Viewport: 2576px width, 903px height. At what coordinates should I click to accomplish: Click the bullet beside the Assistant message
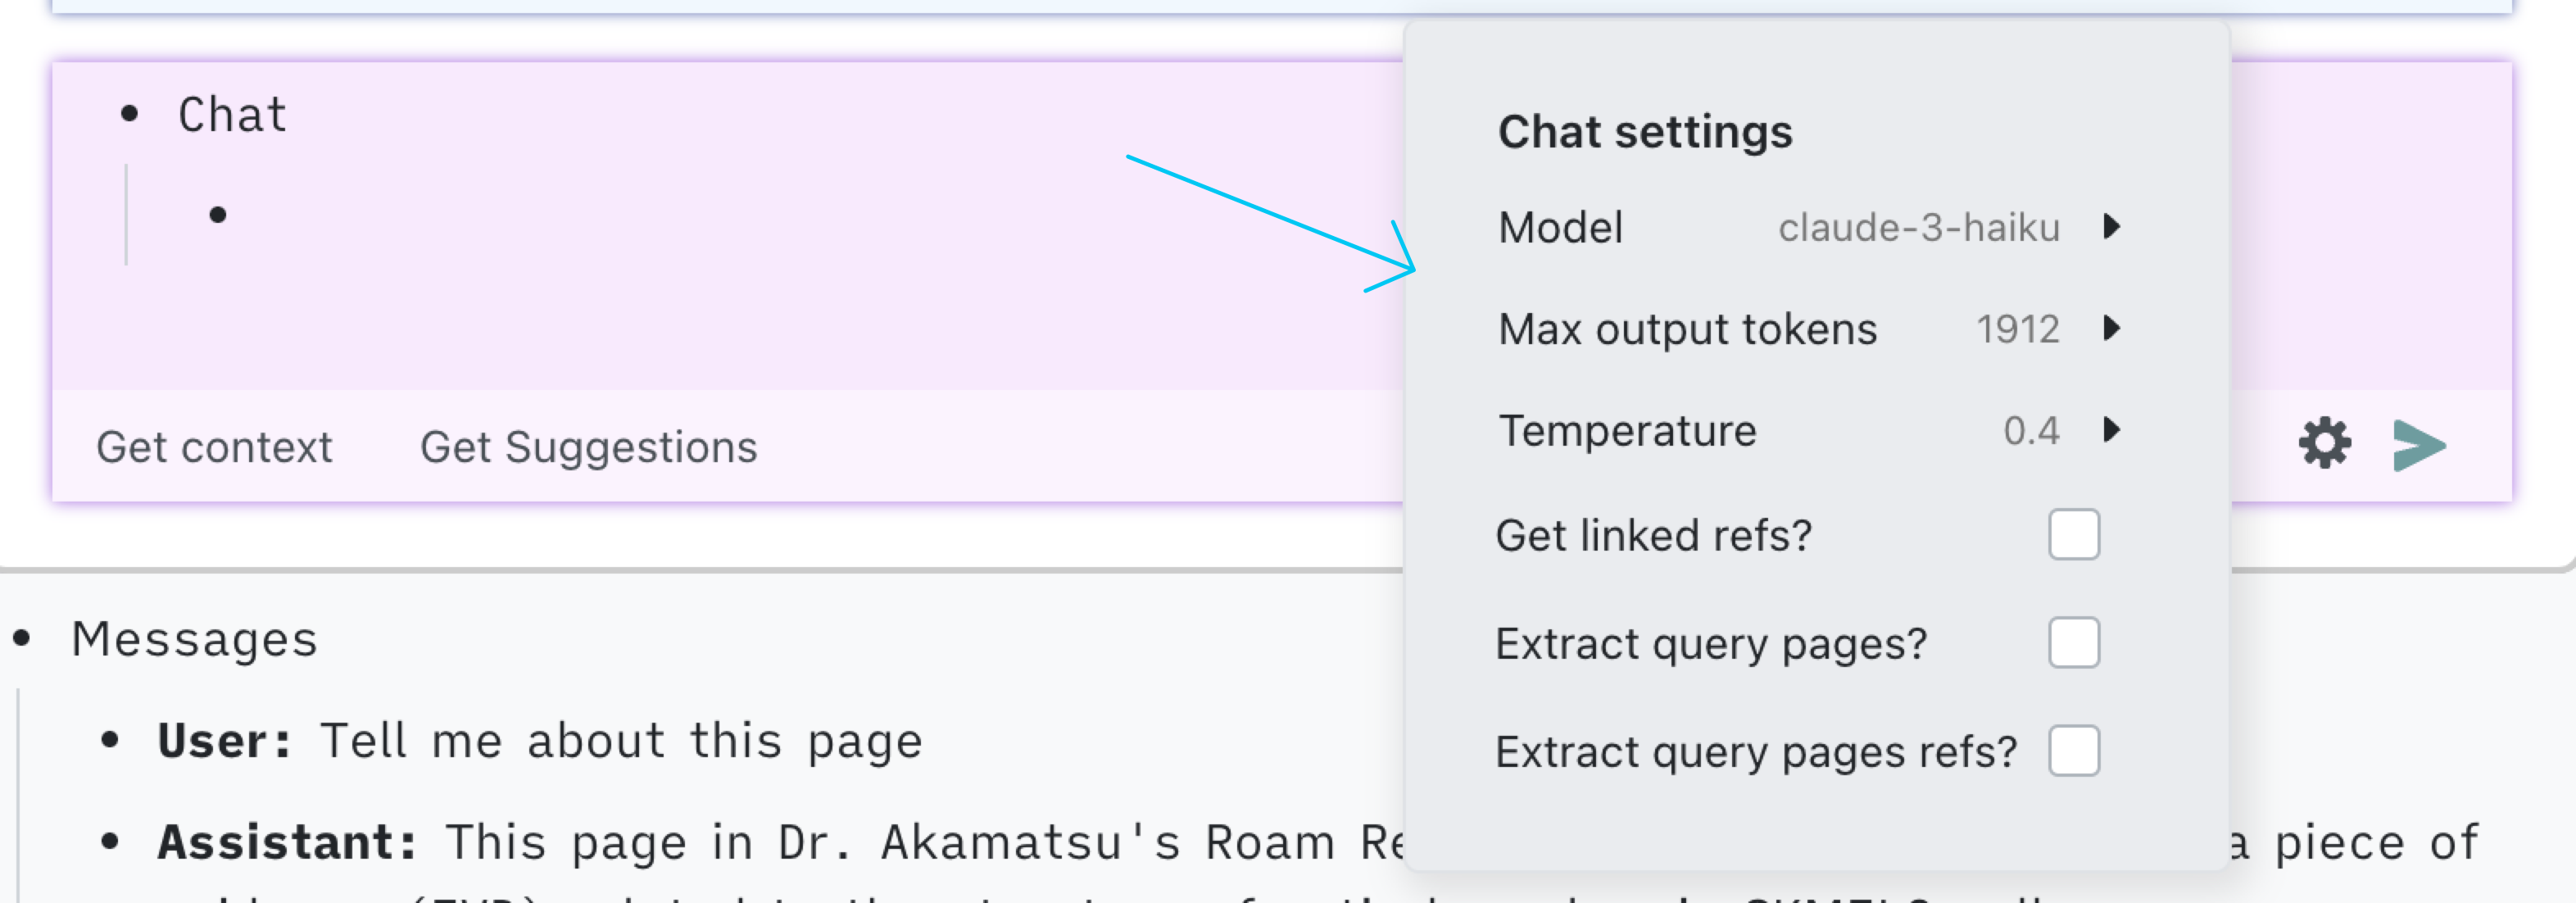[110, 841]
